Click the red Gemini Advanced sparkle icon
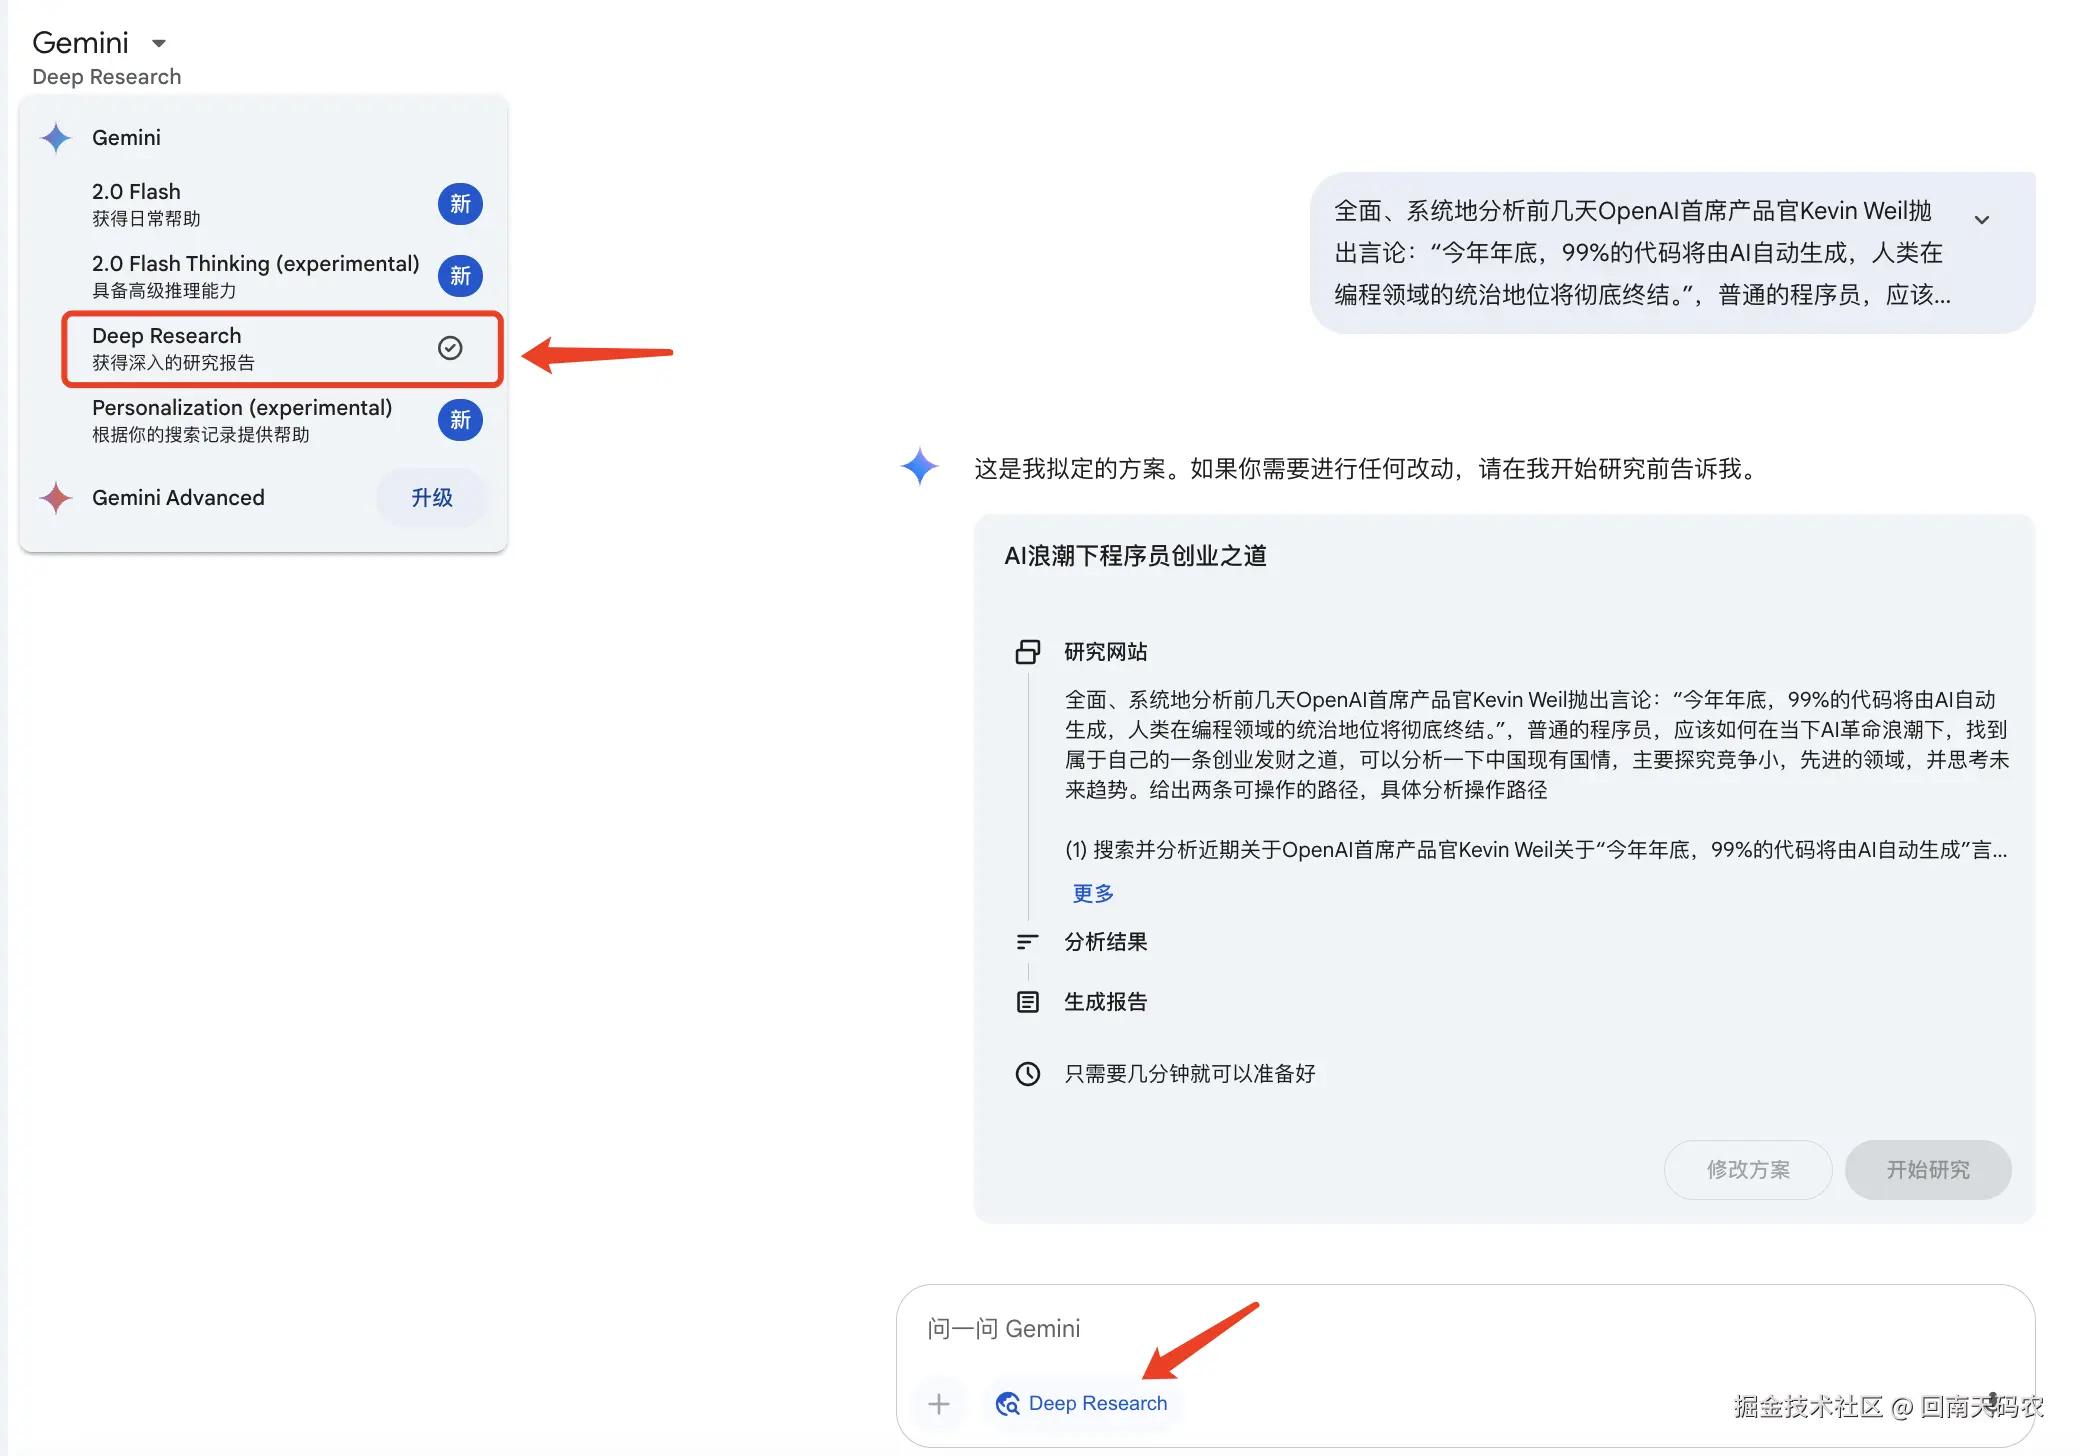The height and width of the screenshot is (1456, 2080). point(56,498)
